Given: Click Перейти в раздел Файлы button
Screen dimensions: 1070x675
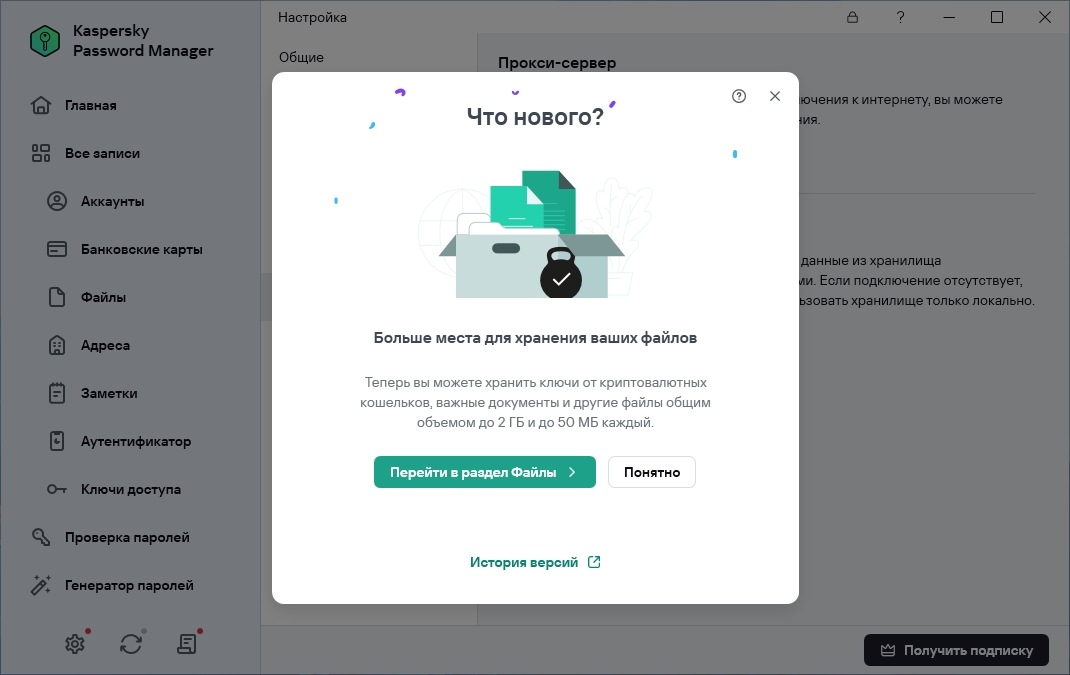Looking at the screenshot, I should click(485, 472).
